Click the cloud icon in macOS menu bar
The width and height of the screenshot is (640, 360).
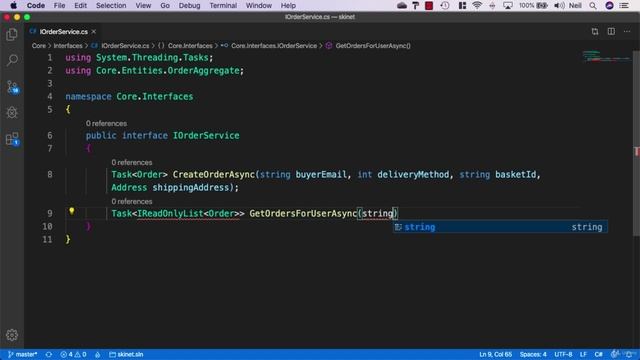tap(402, 5)
